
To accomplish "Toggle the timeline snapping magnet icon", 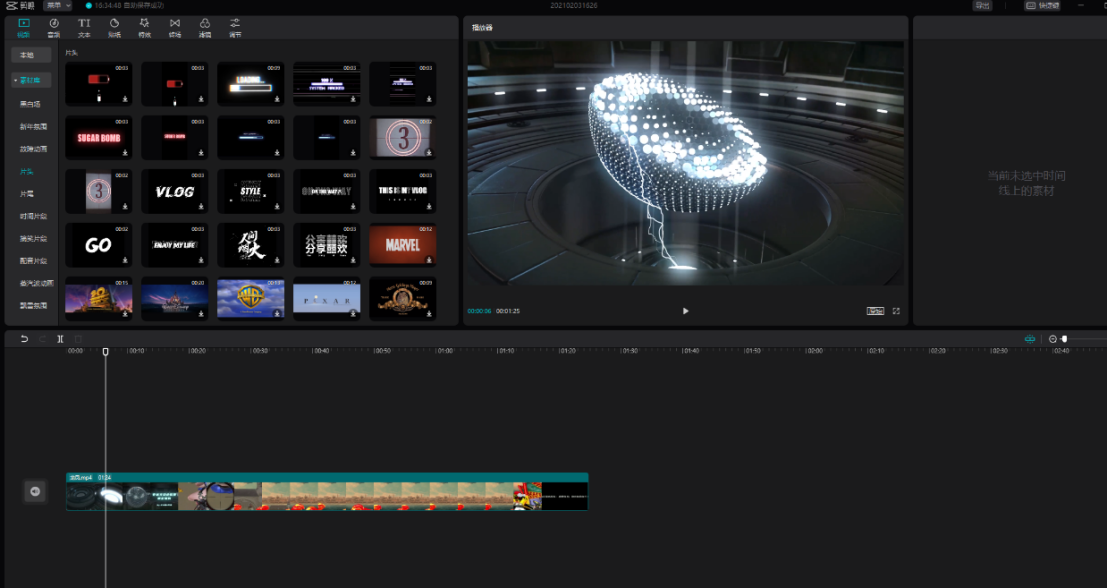I will point(1030,339).
